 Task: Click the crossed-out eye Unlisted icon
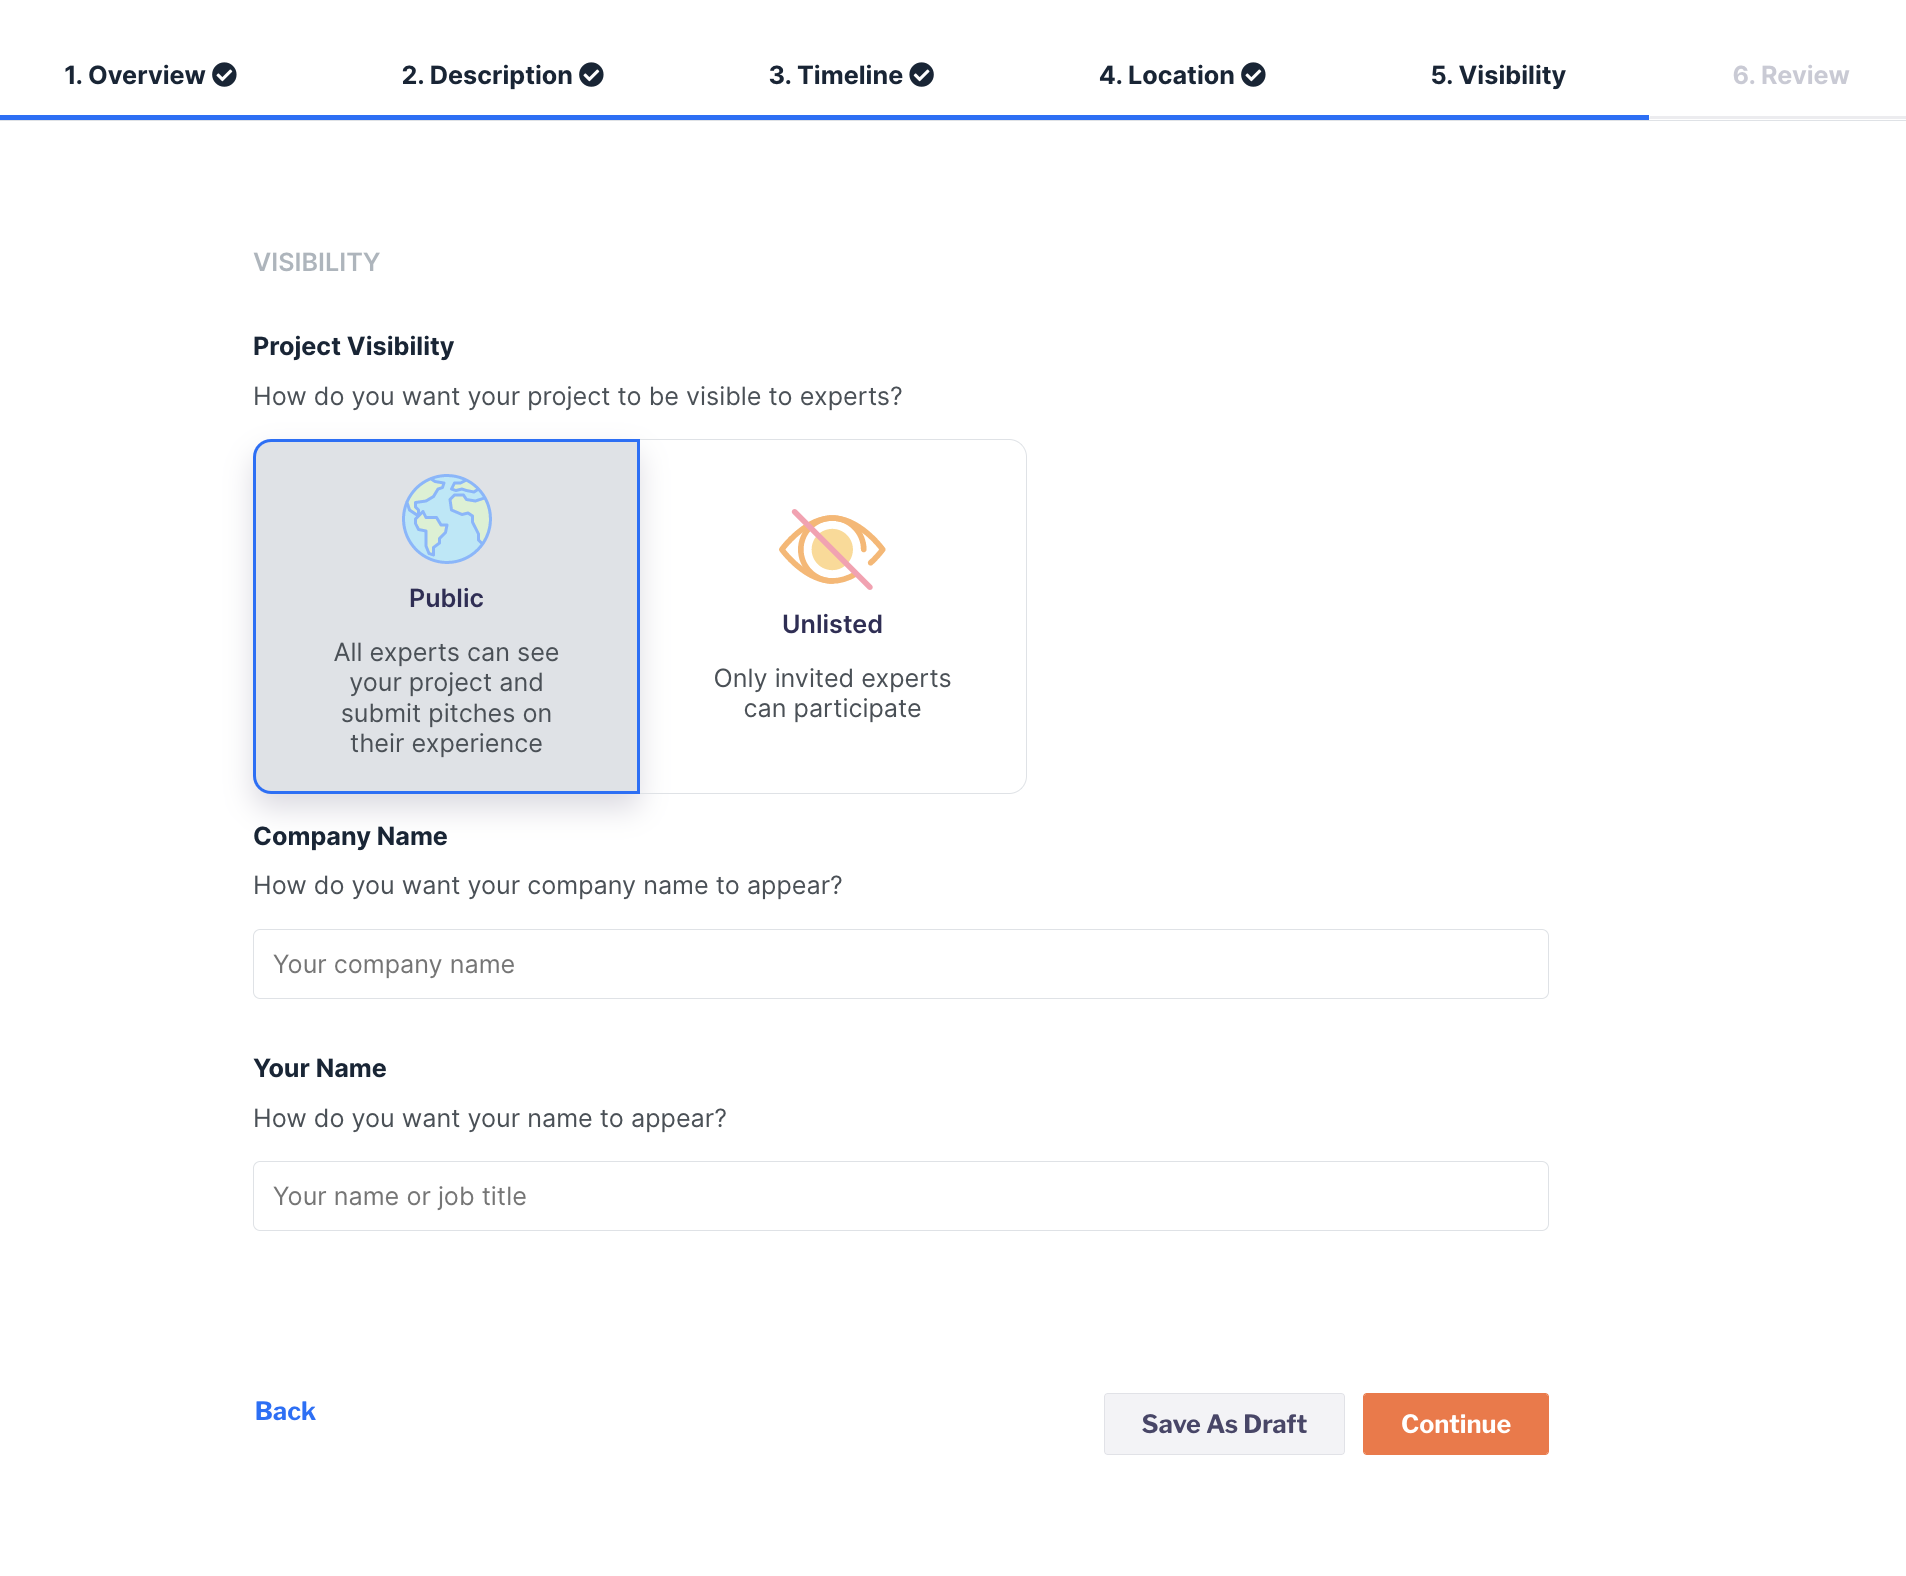click(x=832, y=549)
